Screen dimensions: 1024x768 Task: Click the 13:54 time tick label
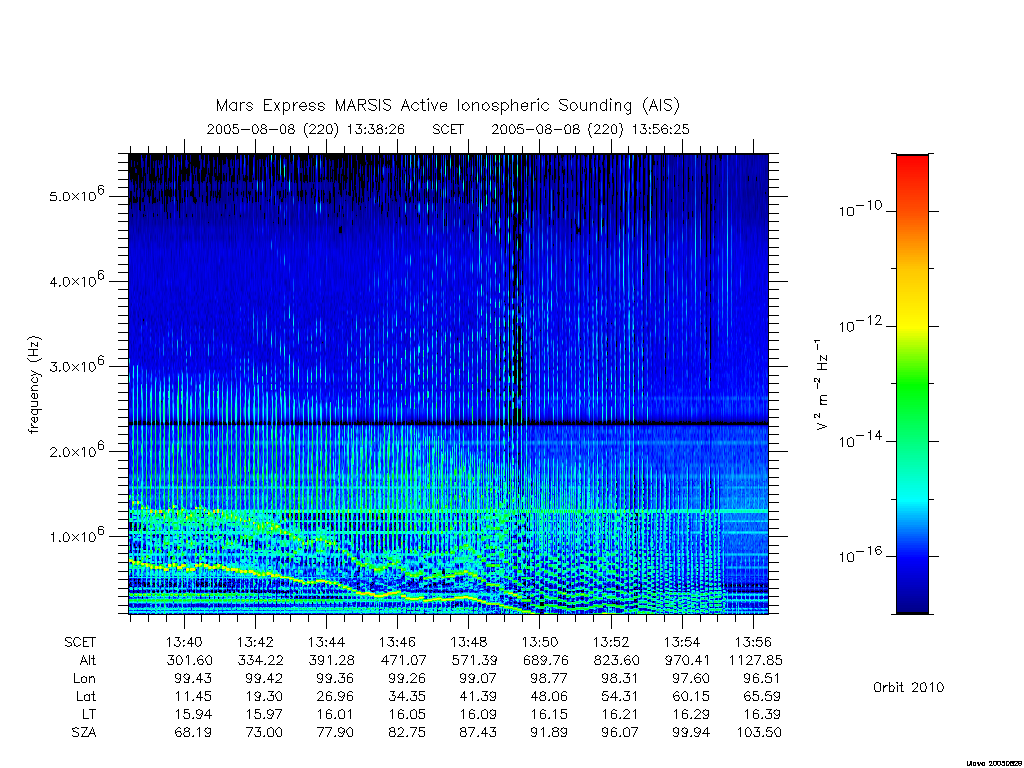tap(682, 642)
